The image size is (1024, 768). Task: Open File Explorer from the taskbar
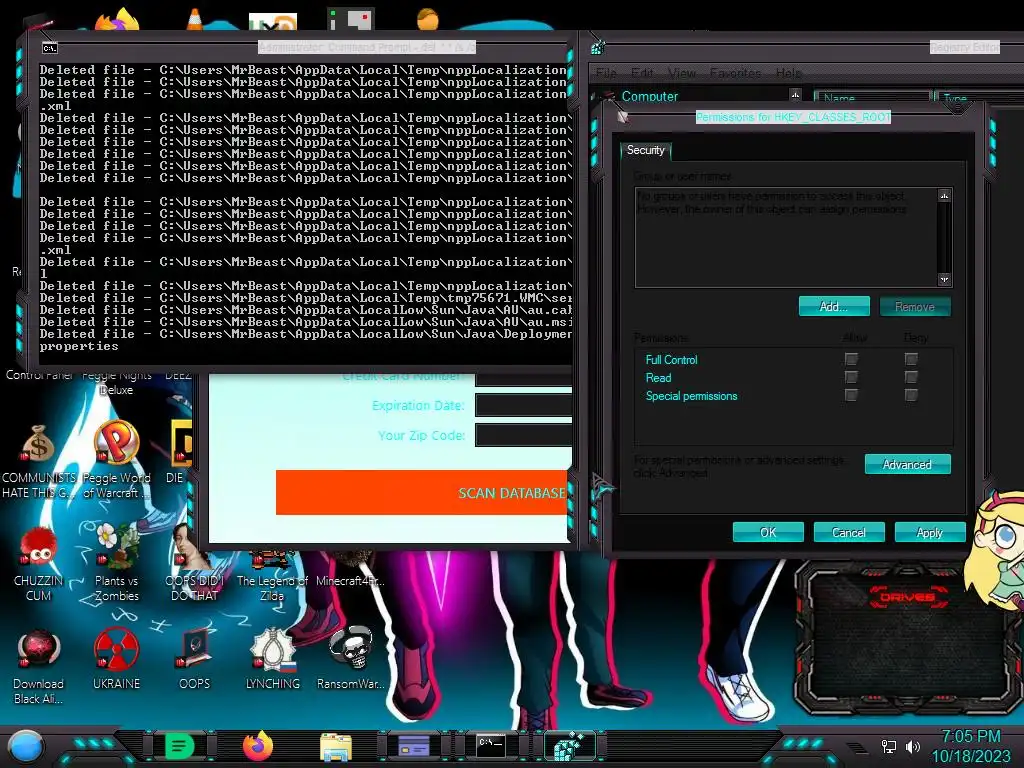[336, 746]
